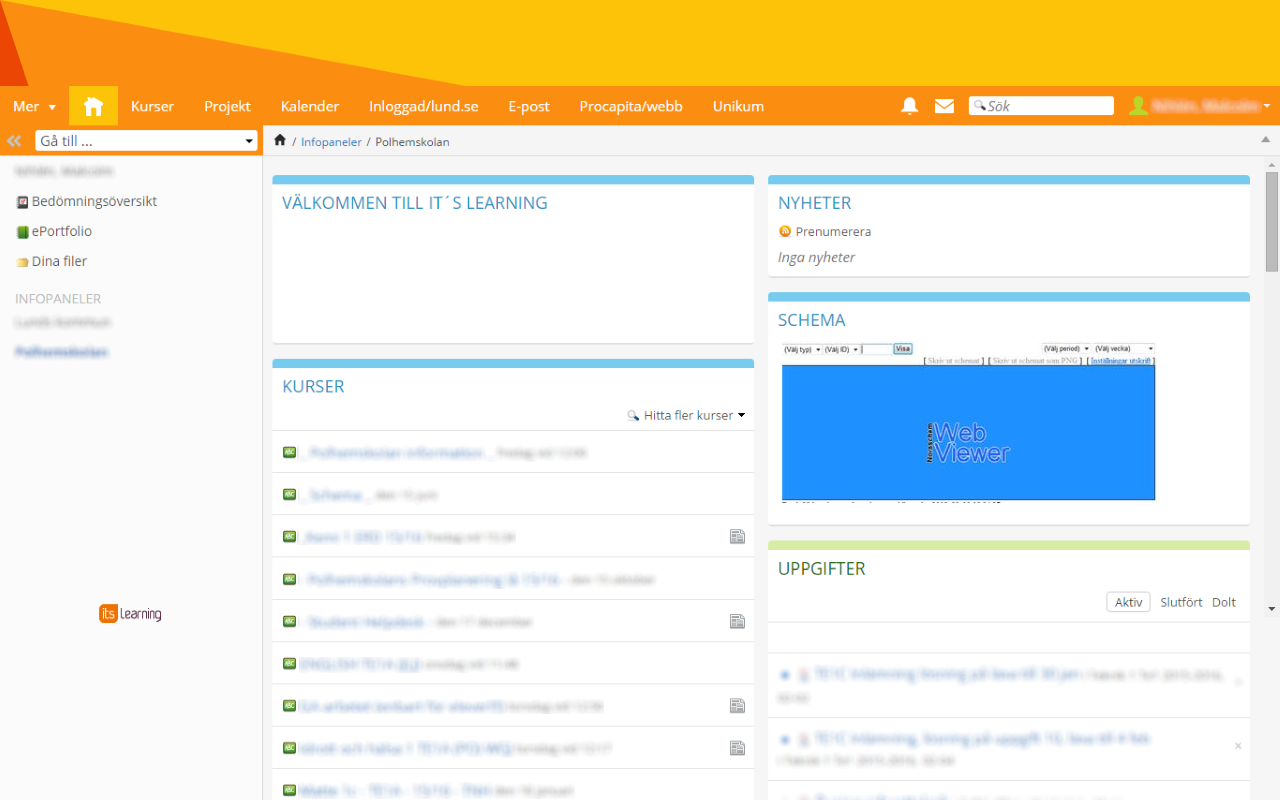Viewport: 1280px width, 800px height.
Task: Open the Kurser menu
Action: coord(152,106)
